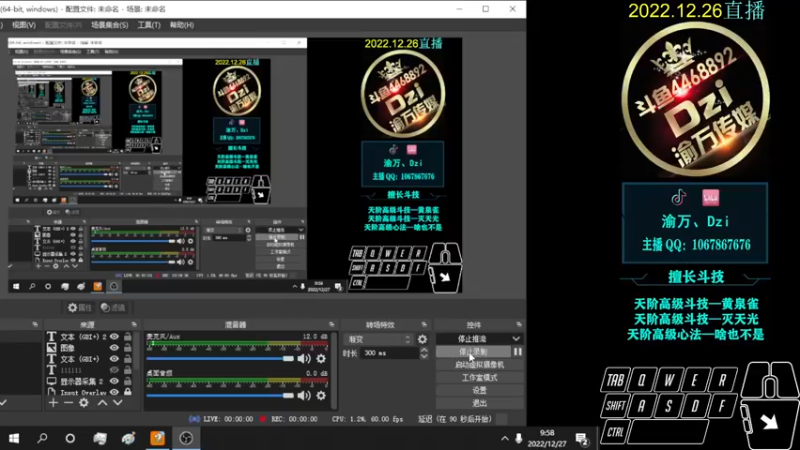Open the orange app on taskbar
The width and height of the screenshot is (800, 450).
158,438
